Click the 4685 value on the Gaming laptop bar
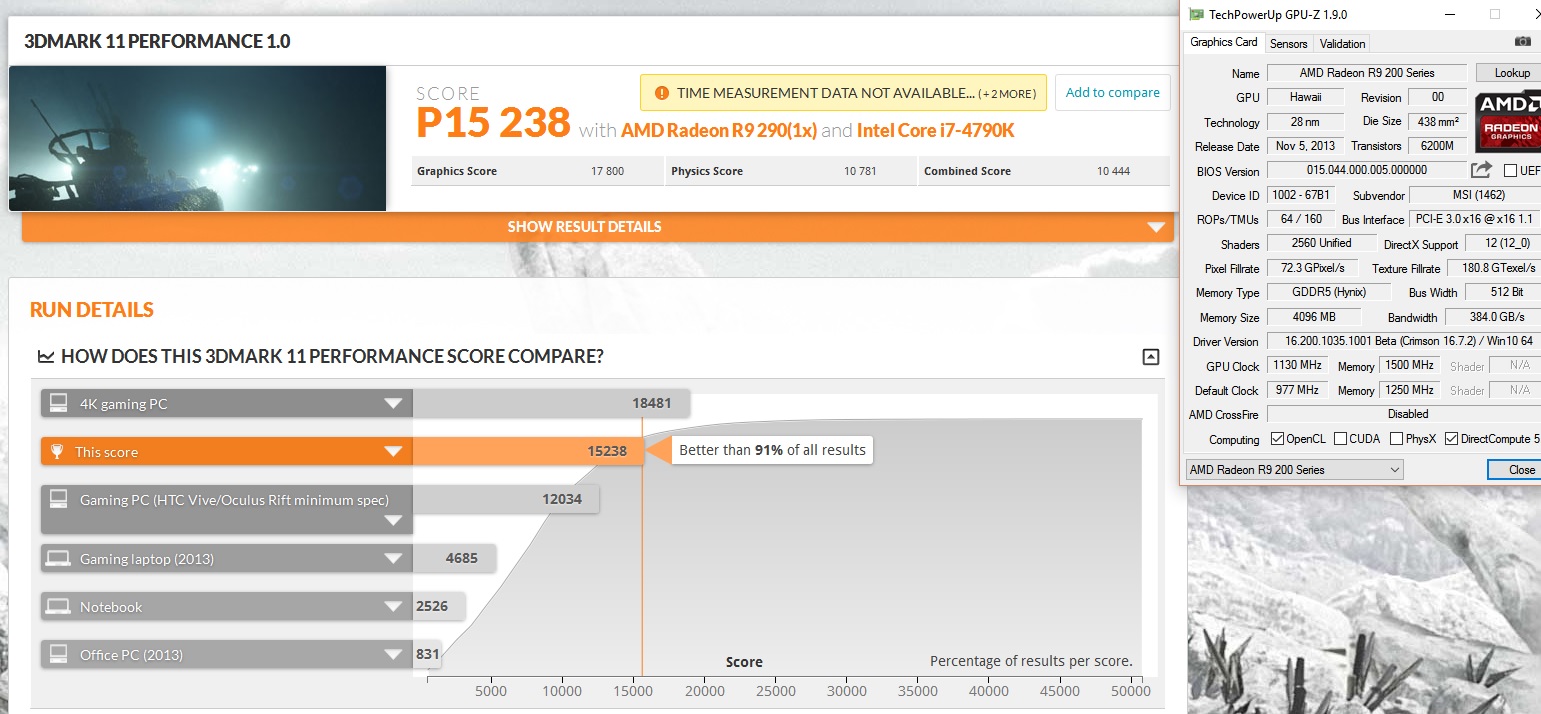Viewport: 1541px width, 714px height. [461, 559]
